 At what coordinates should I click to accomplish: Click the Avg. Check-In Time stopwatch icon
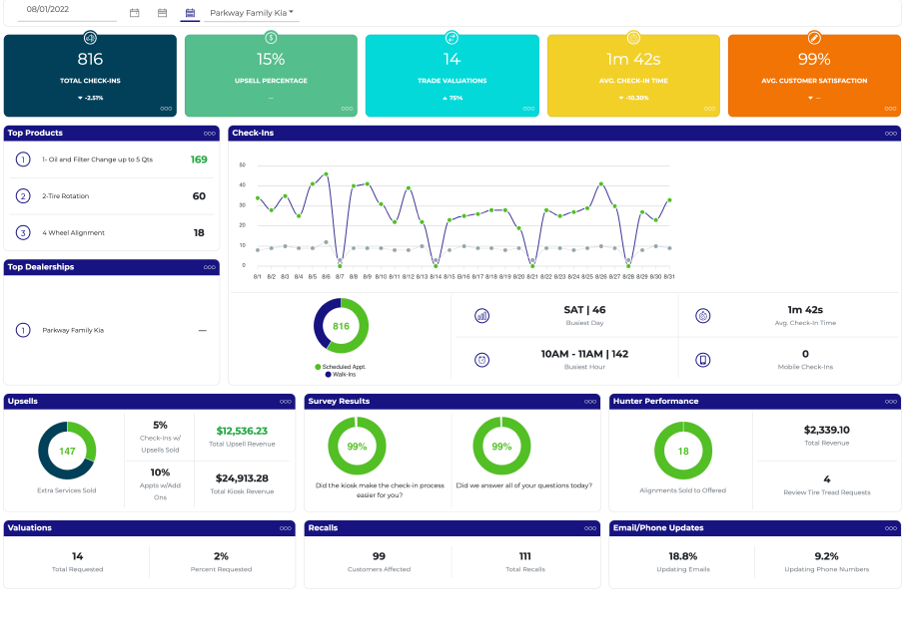(x=702, y=316)
